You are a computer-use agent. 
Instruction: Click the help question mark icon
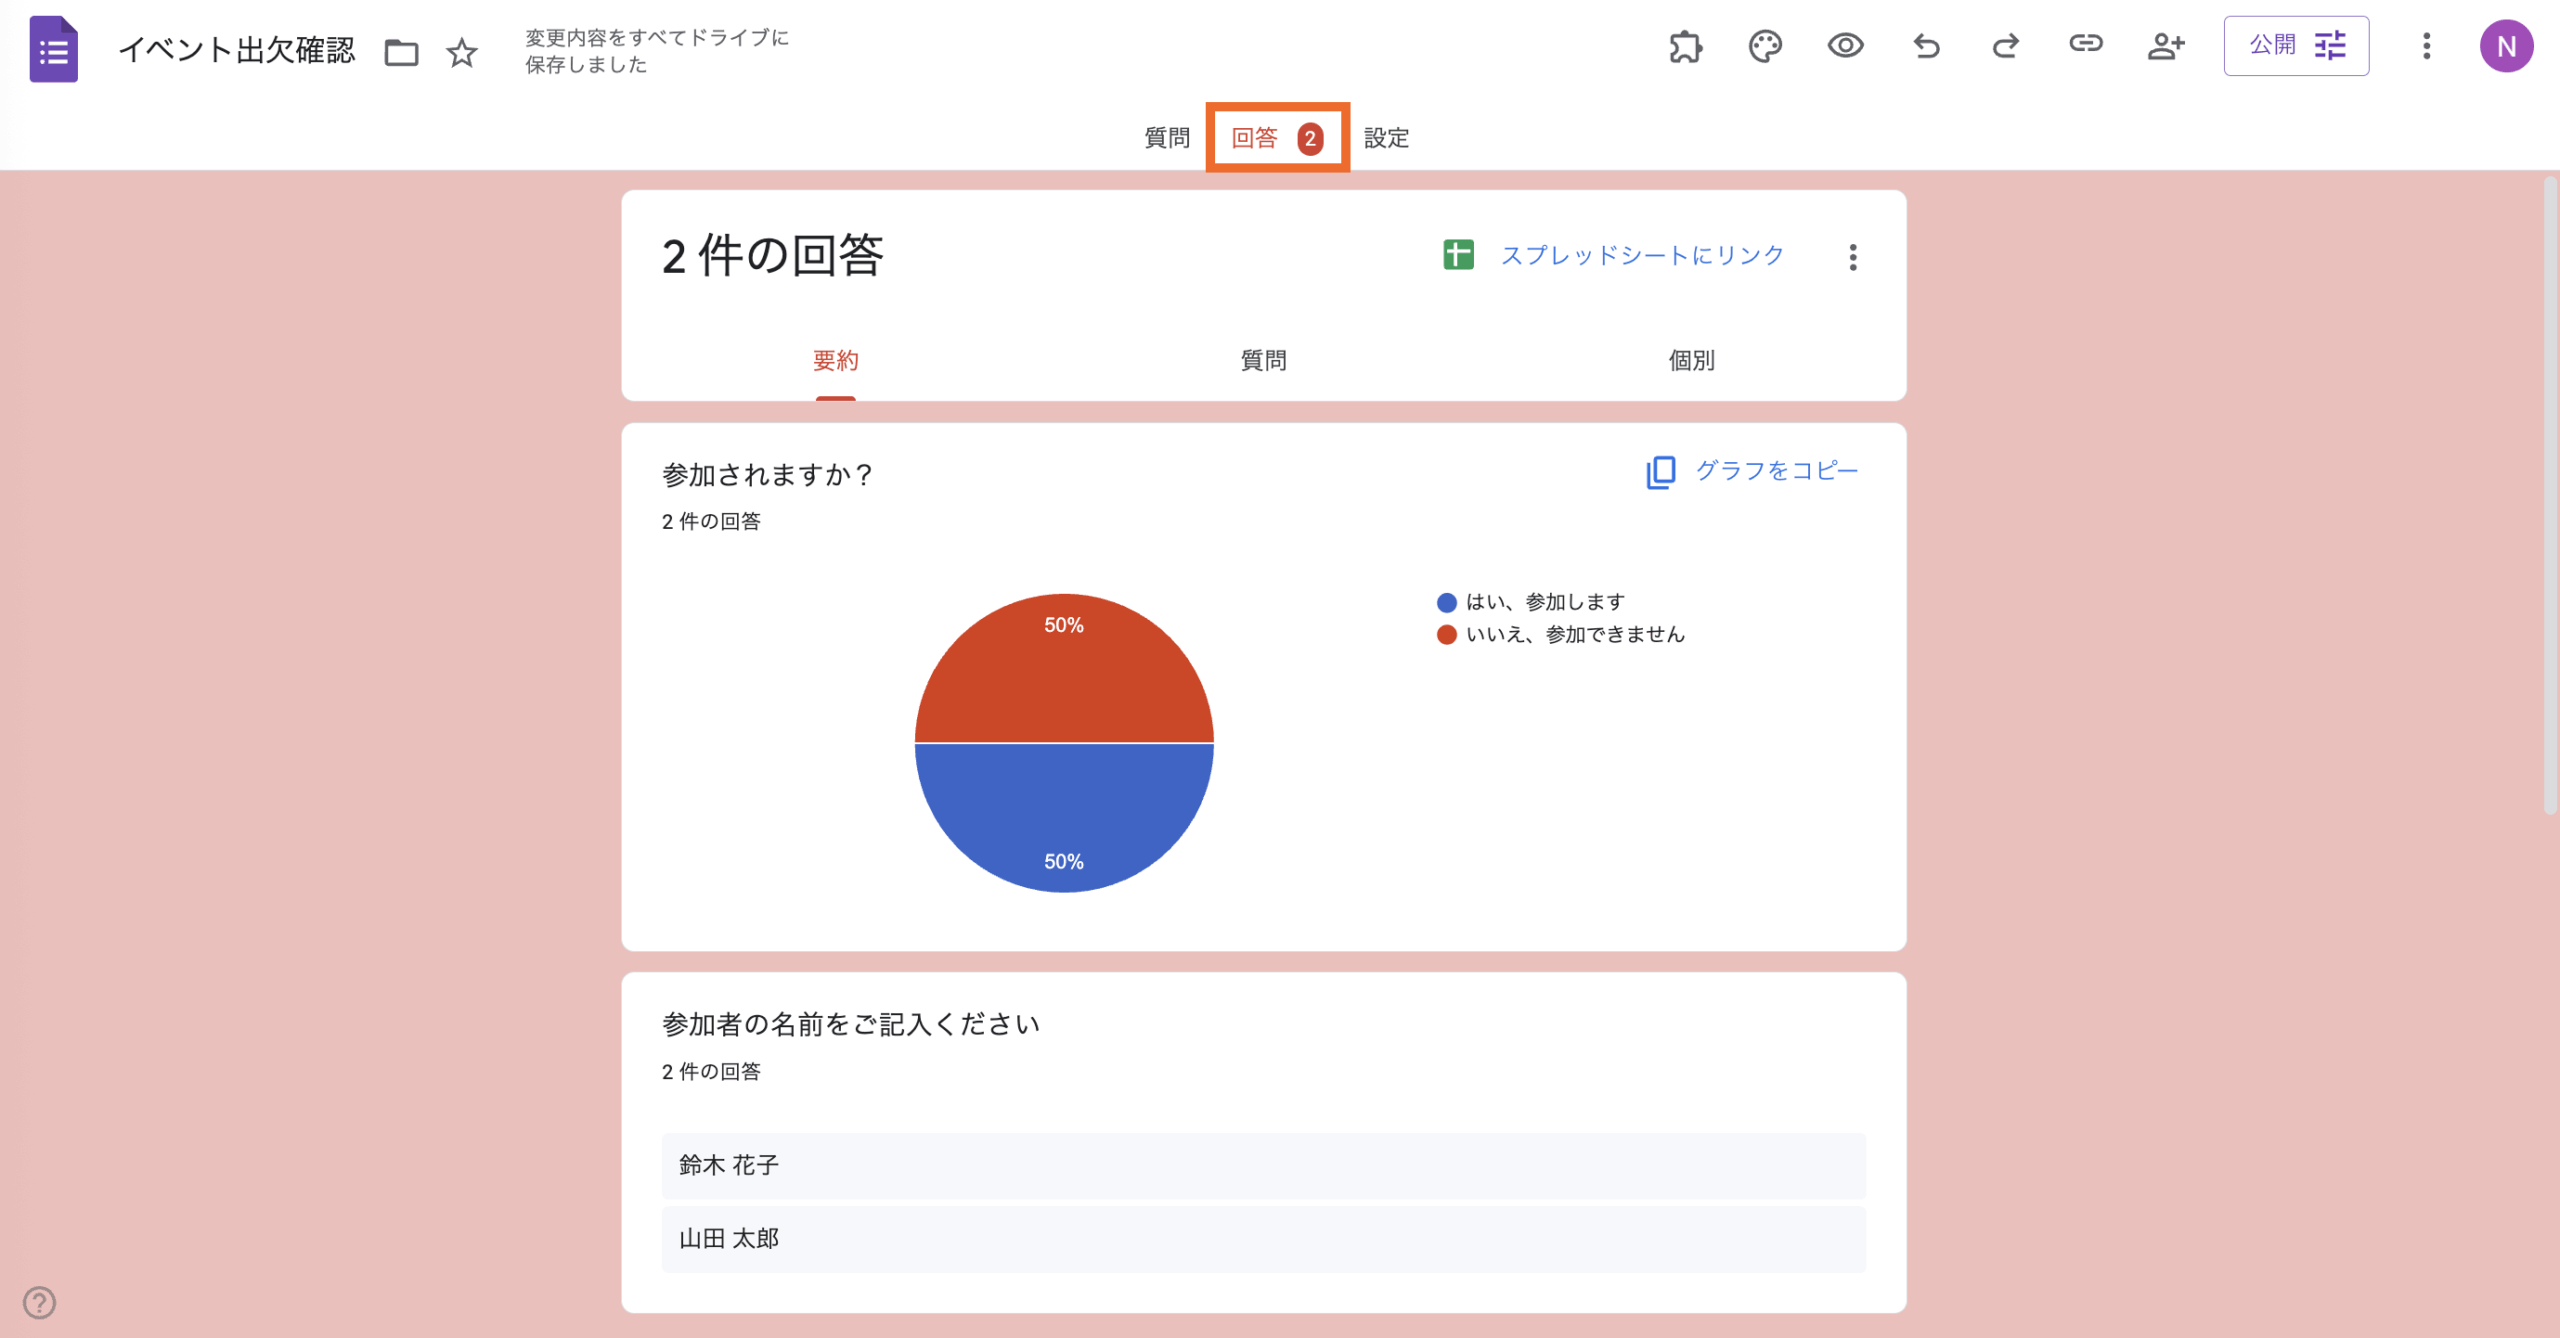coord(39,1302)
